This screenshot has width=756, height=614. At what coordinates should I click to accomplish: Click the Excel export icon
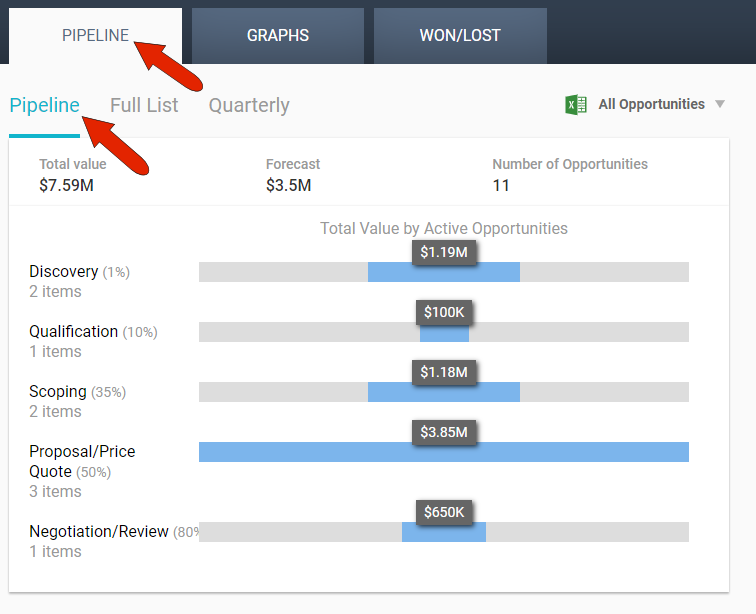click(x=576, y=105)
